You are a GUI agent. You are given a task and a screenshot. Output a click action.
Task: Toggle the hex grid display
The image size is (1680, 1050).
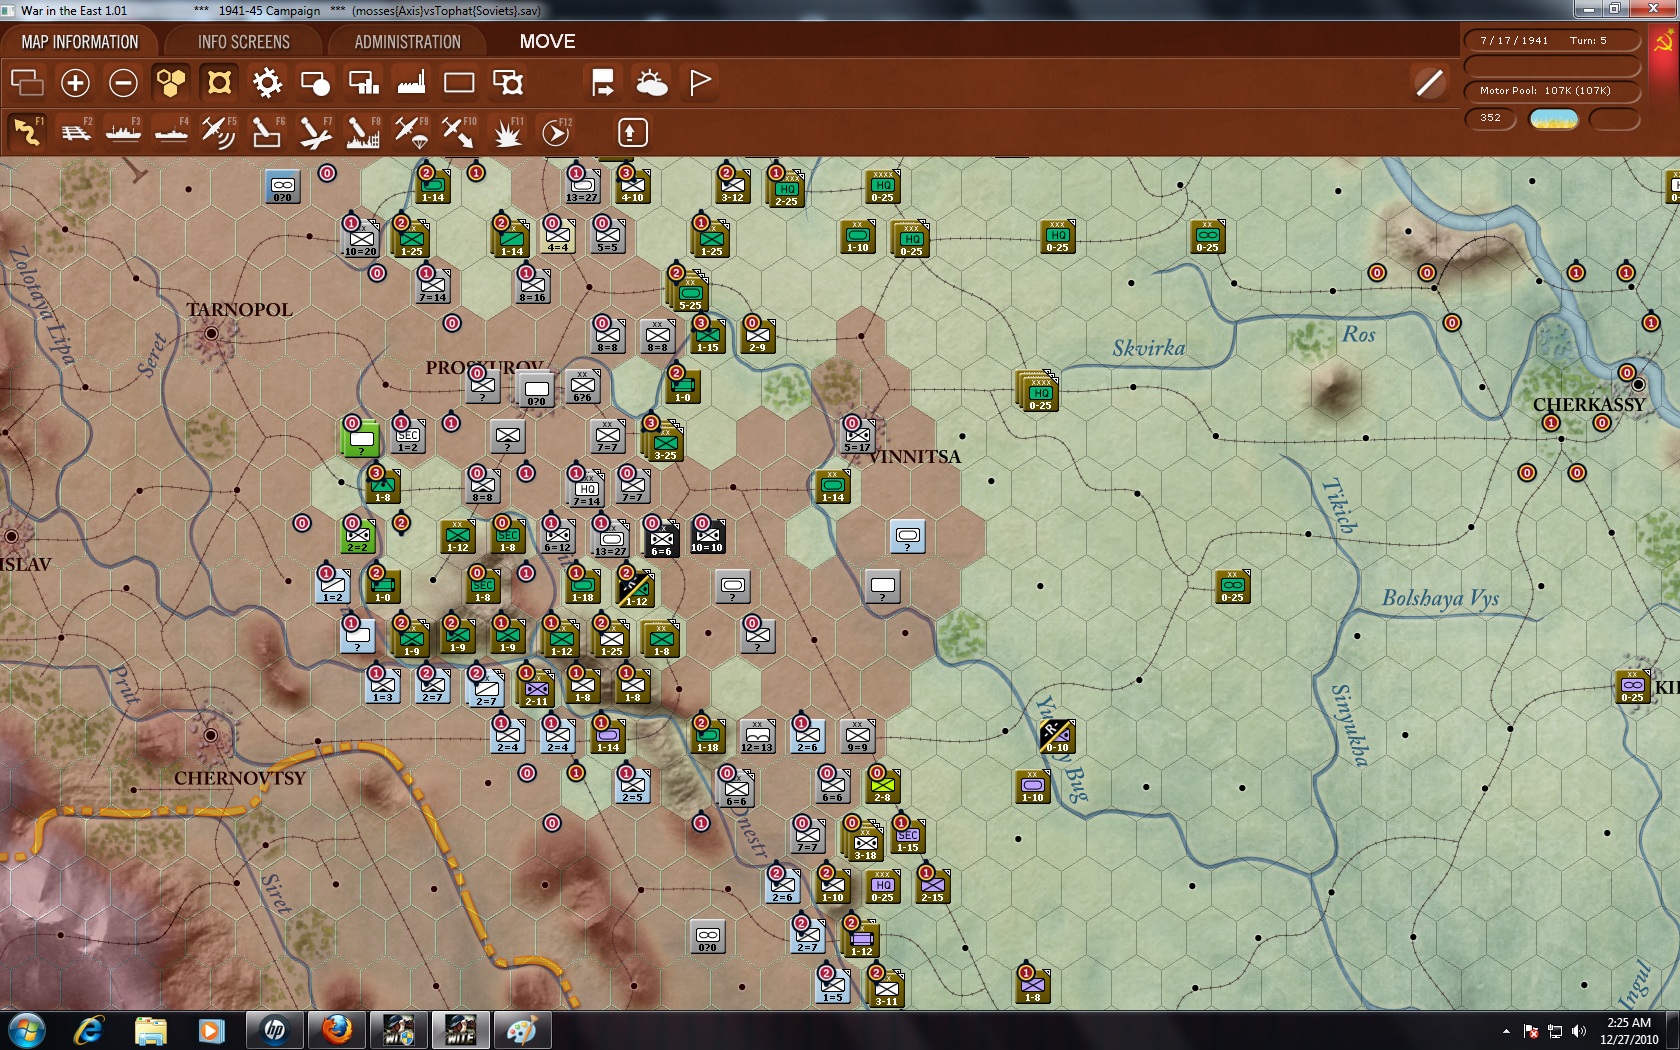coord(171,82)
